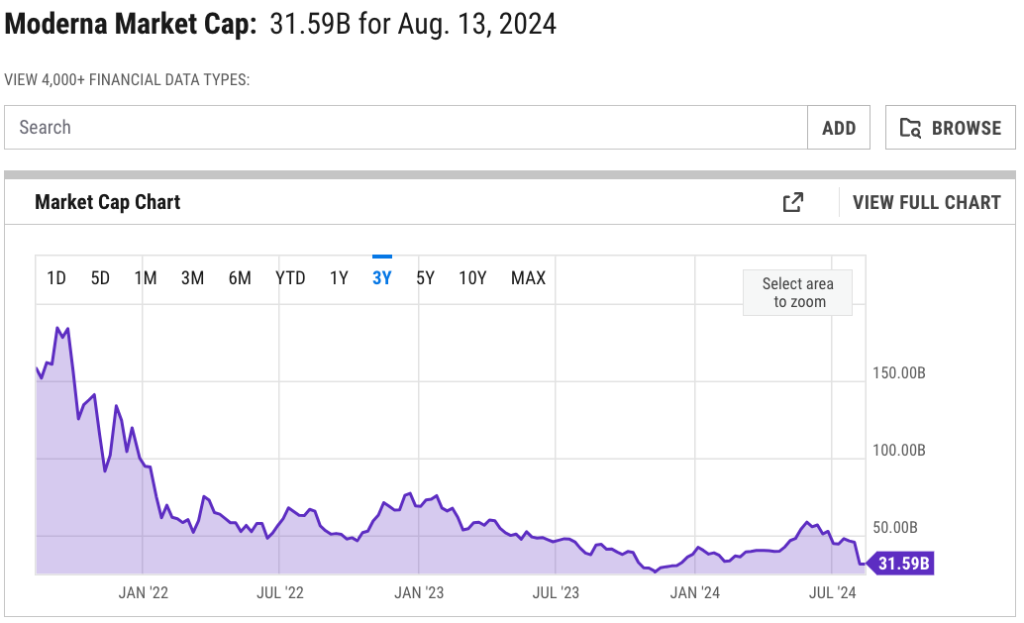Viewport: 1024px width, 623px height.
Task: Open the chart pop-out icon
Action: 792,202
